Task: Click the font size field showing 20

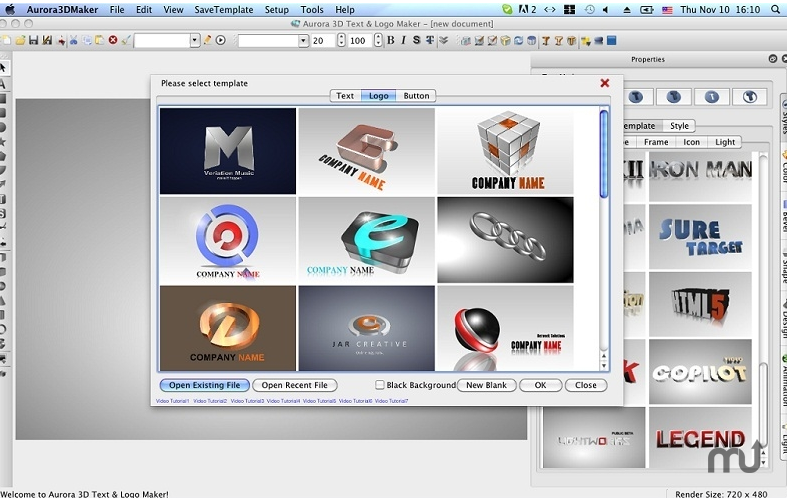Action: point(323,41)
